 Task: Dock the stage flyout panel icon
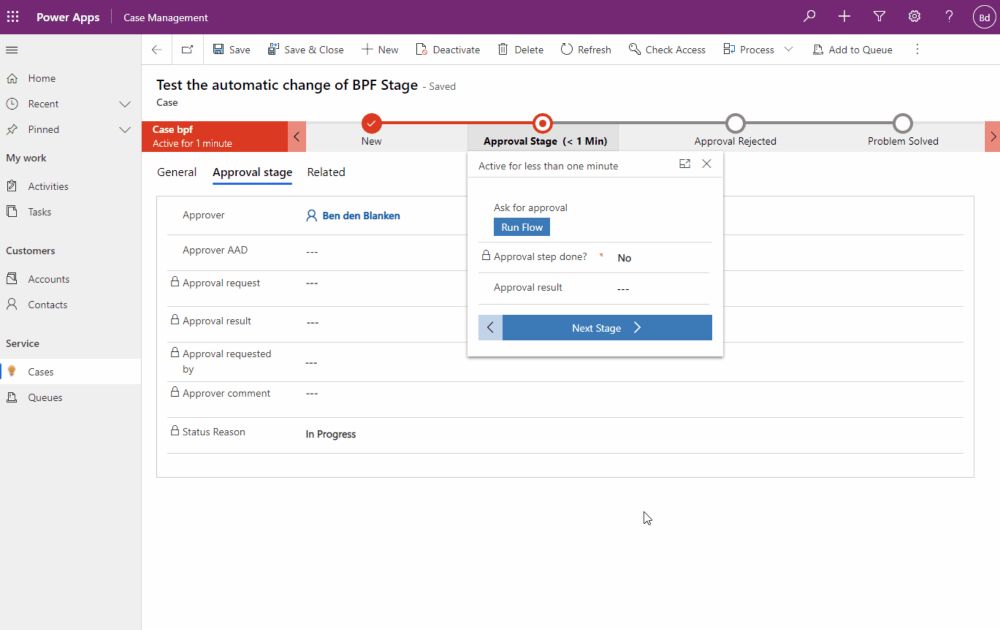click(684, 164)
